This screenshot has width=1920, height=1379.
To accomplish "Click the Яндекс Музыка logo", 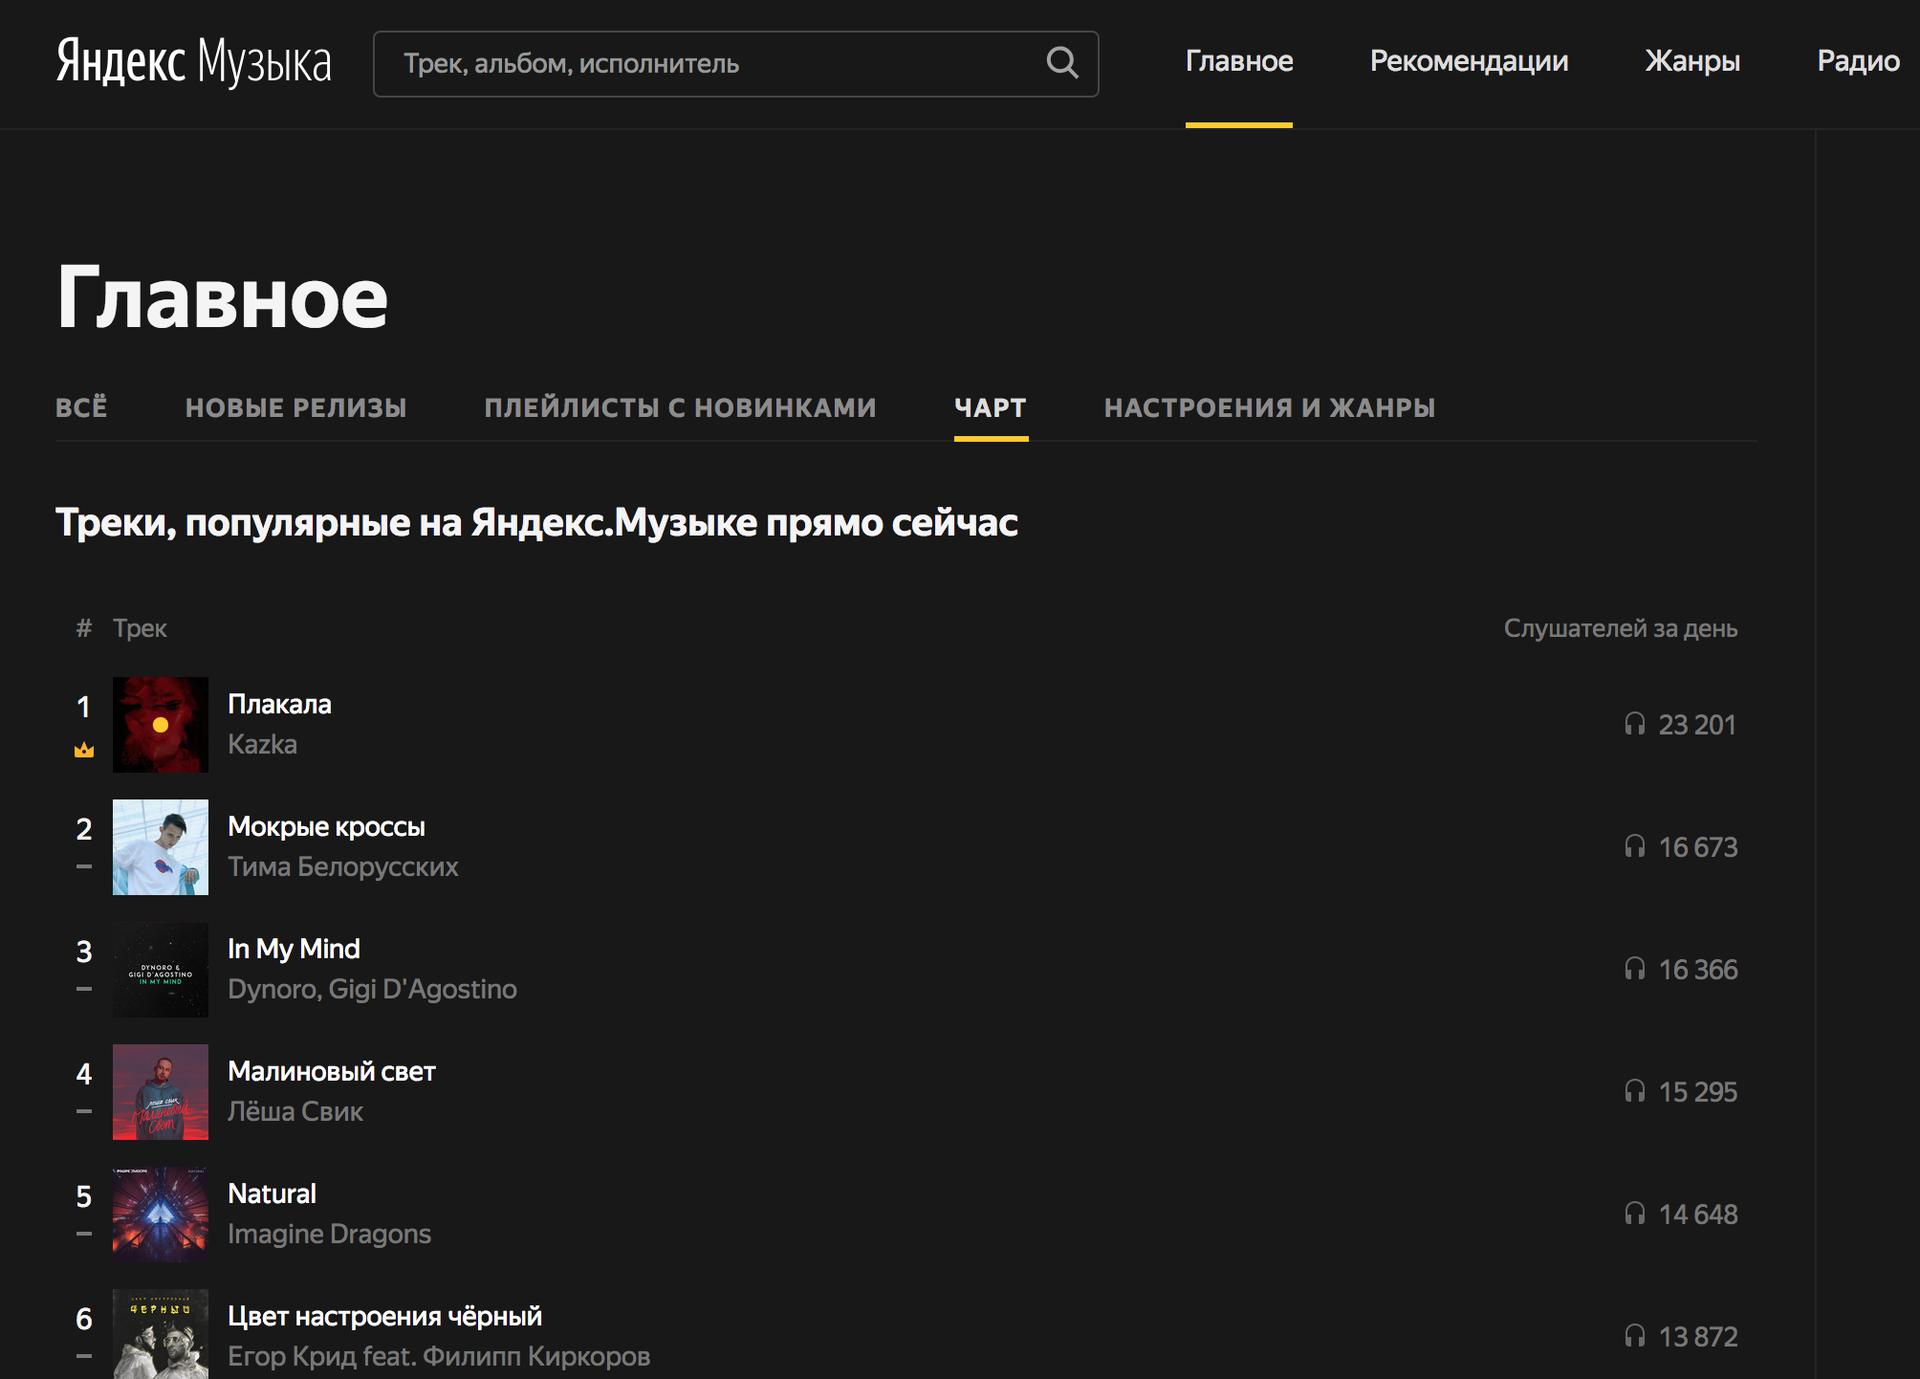I will (x=193, y=62).
